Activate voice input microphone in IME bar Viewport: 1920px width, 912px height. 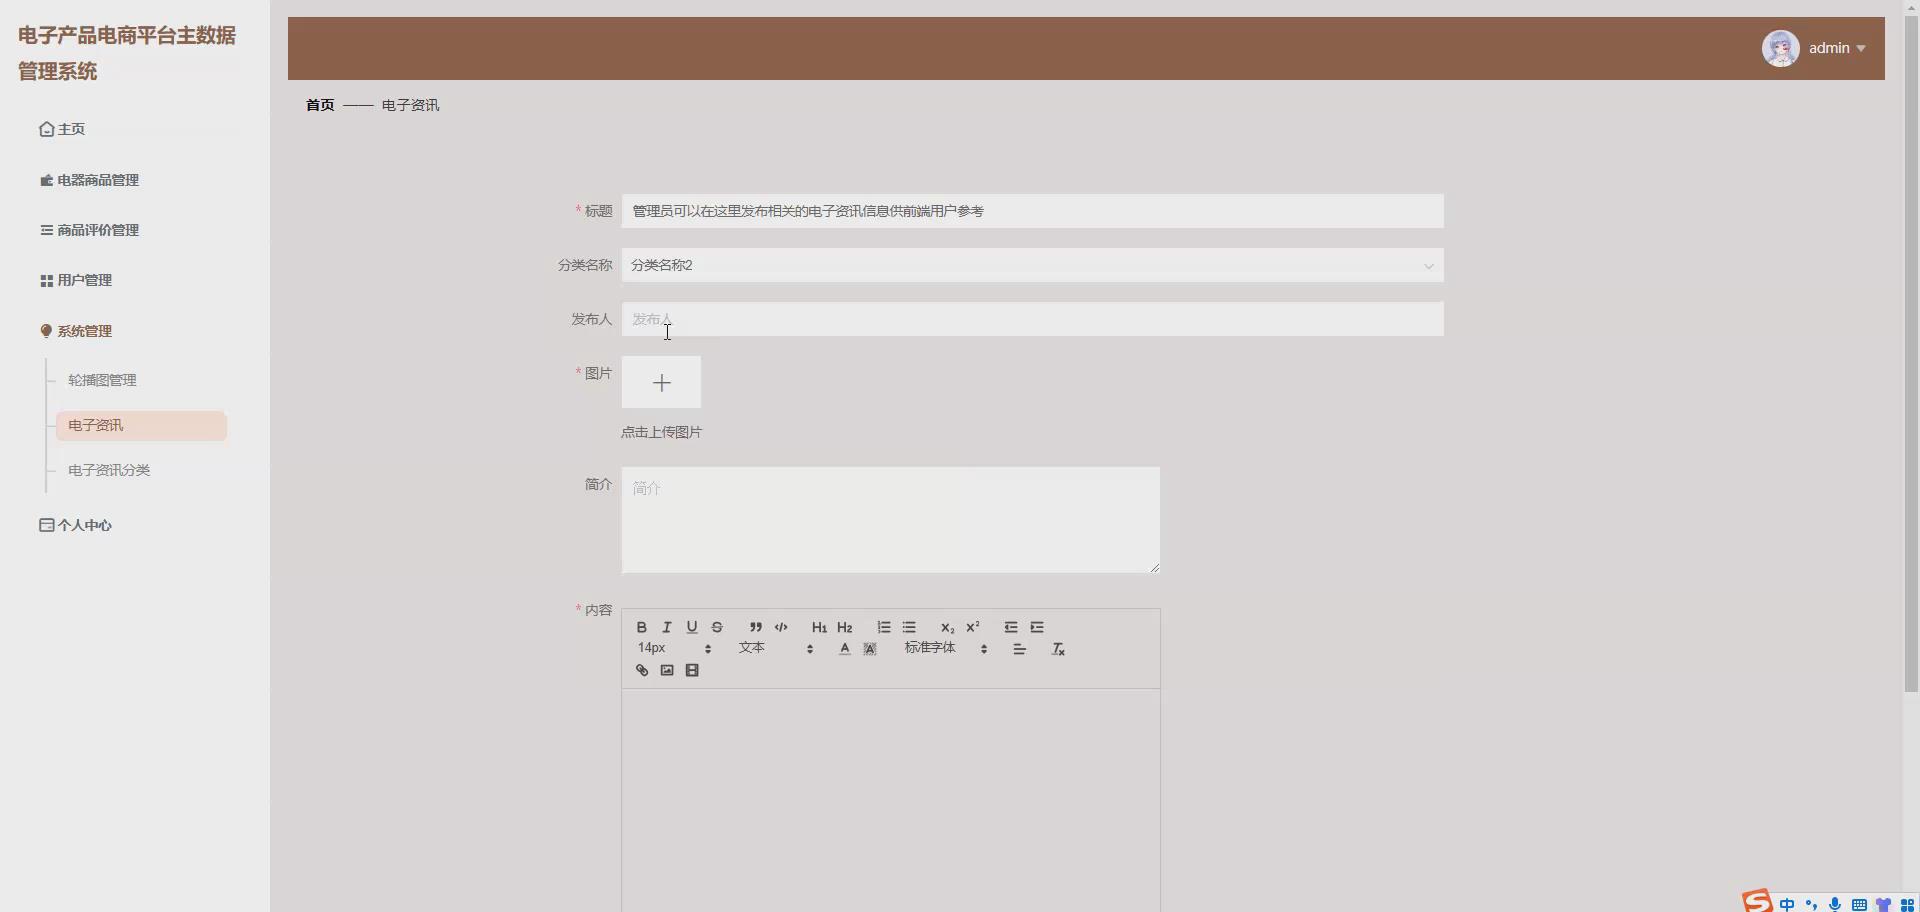coord(1835,904)
